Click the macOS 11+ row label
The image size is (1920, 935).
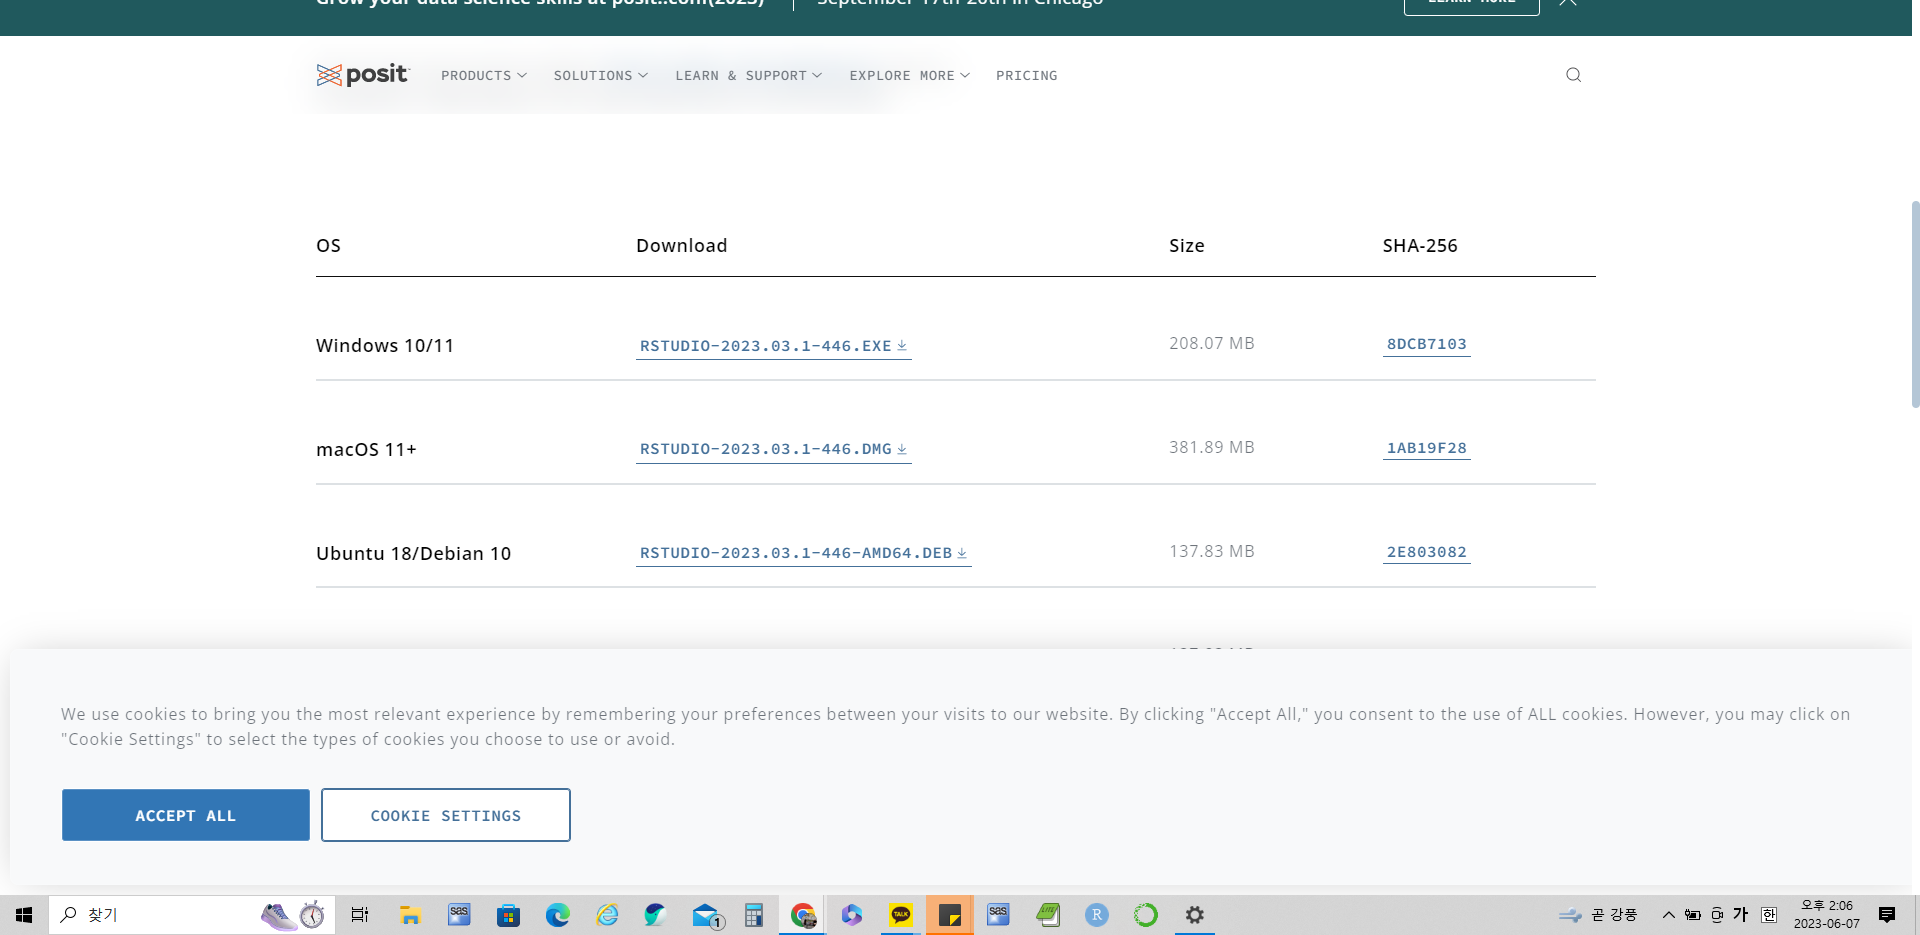[366, 450]
